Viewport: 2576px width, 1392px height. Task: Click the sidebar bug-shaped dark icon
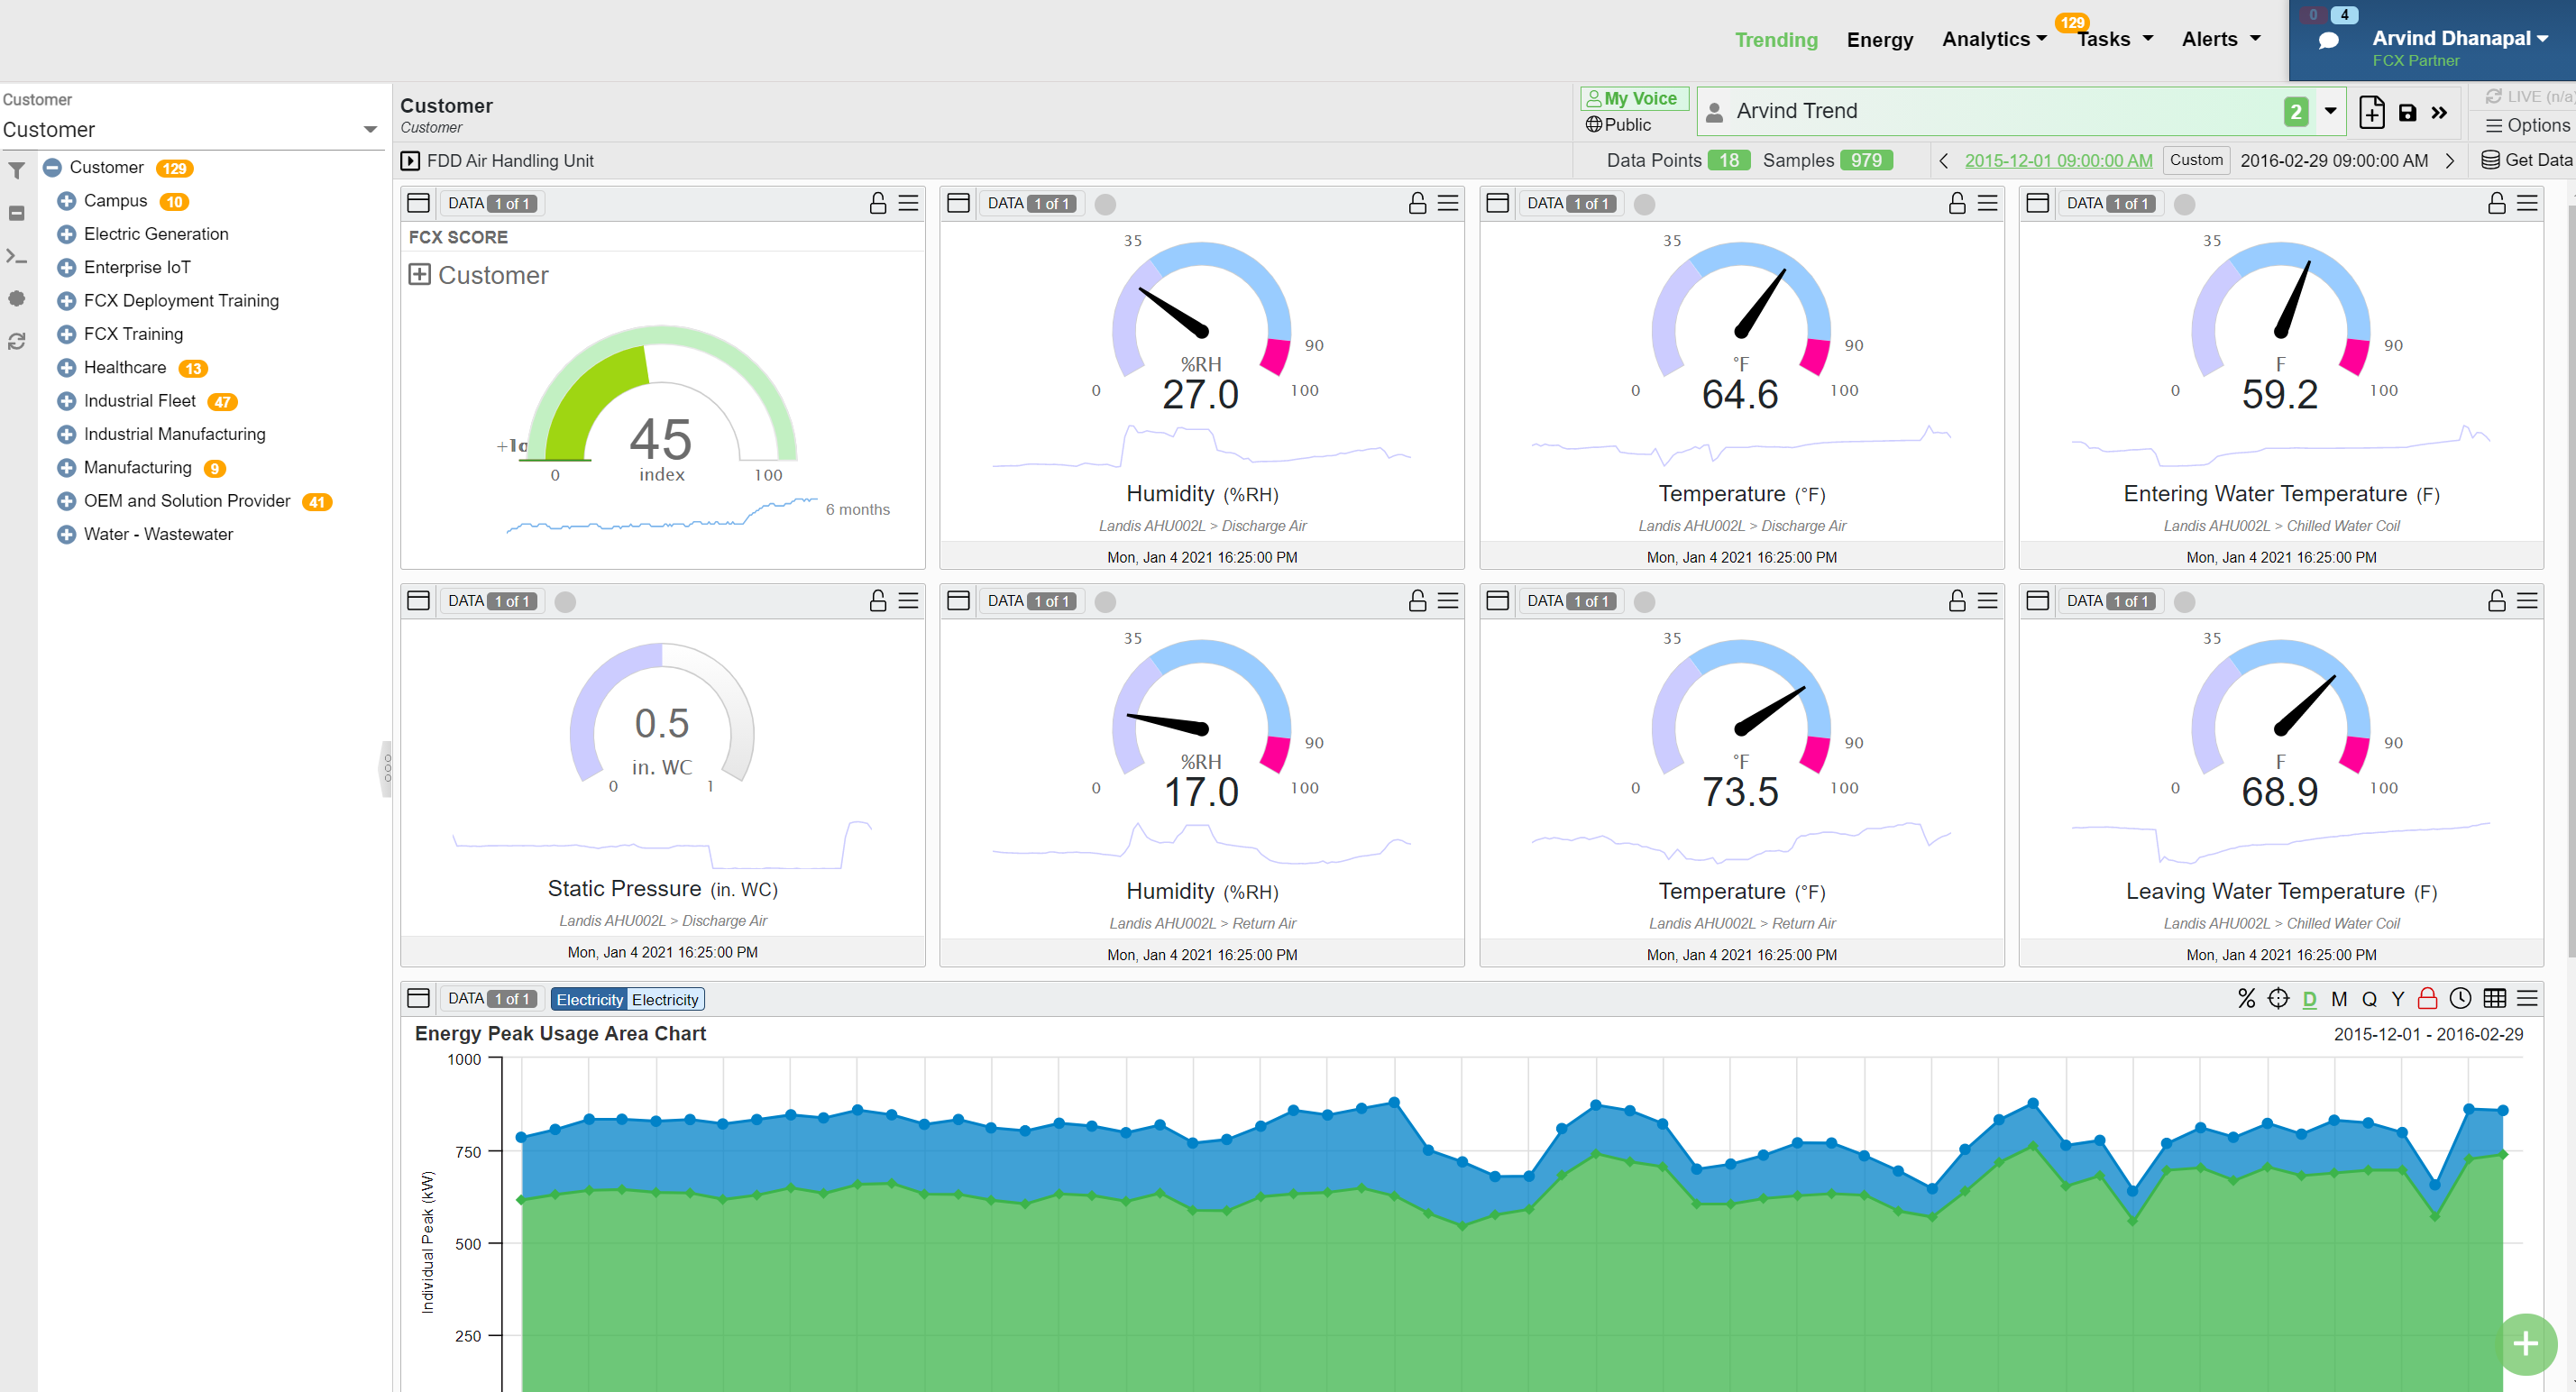pos(17,298)
